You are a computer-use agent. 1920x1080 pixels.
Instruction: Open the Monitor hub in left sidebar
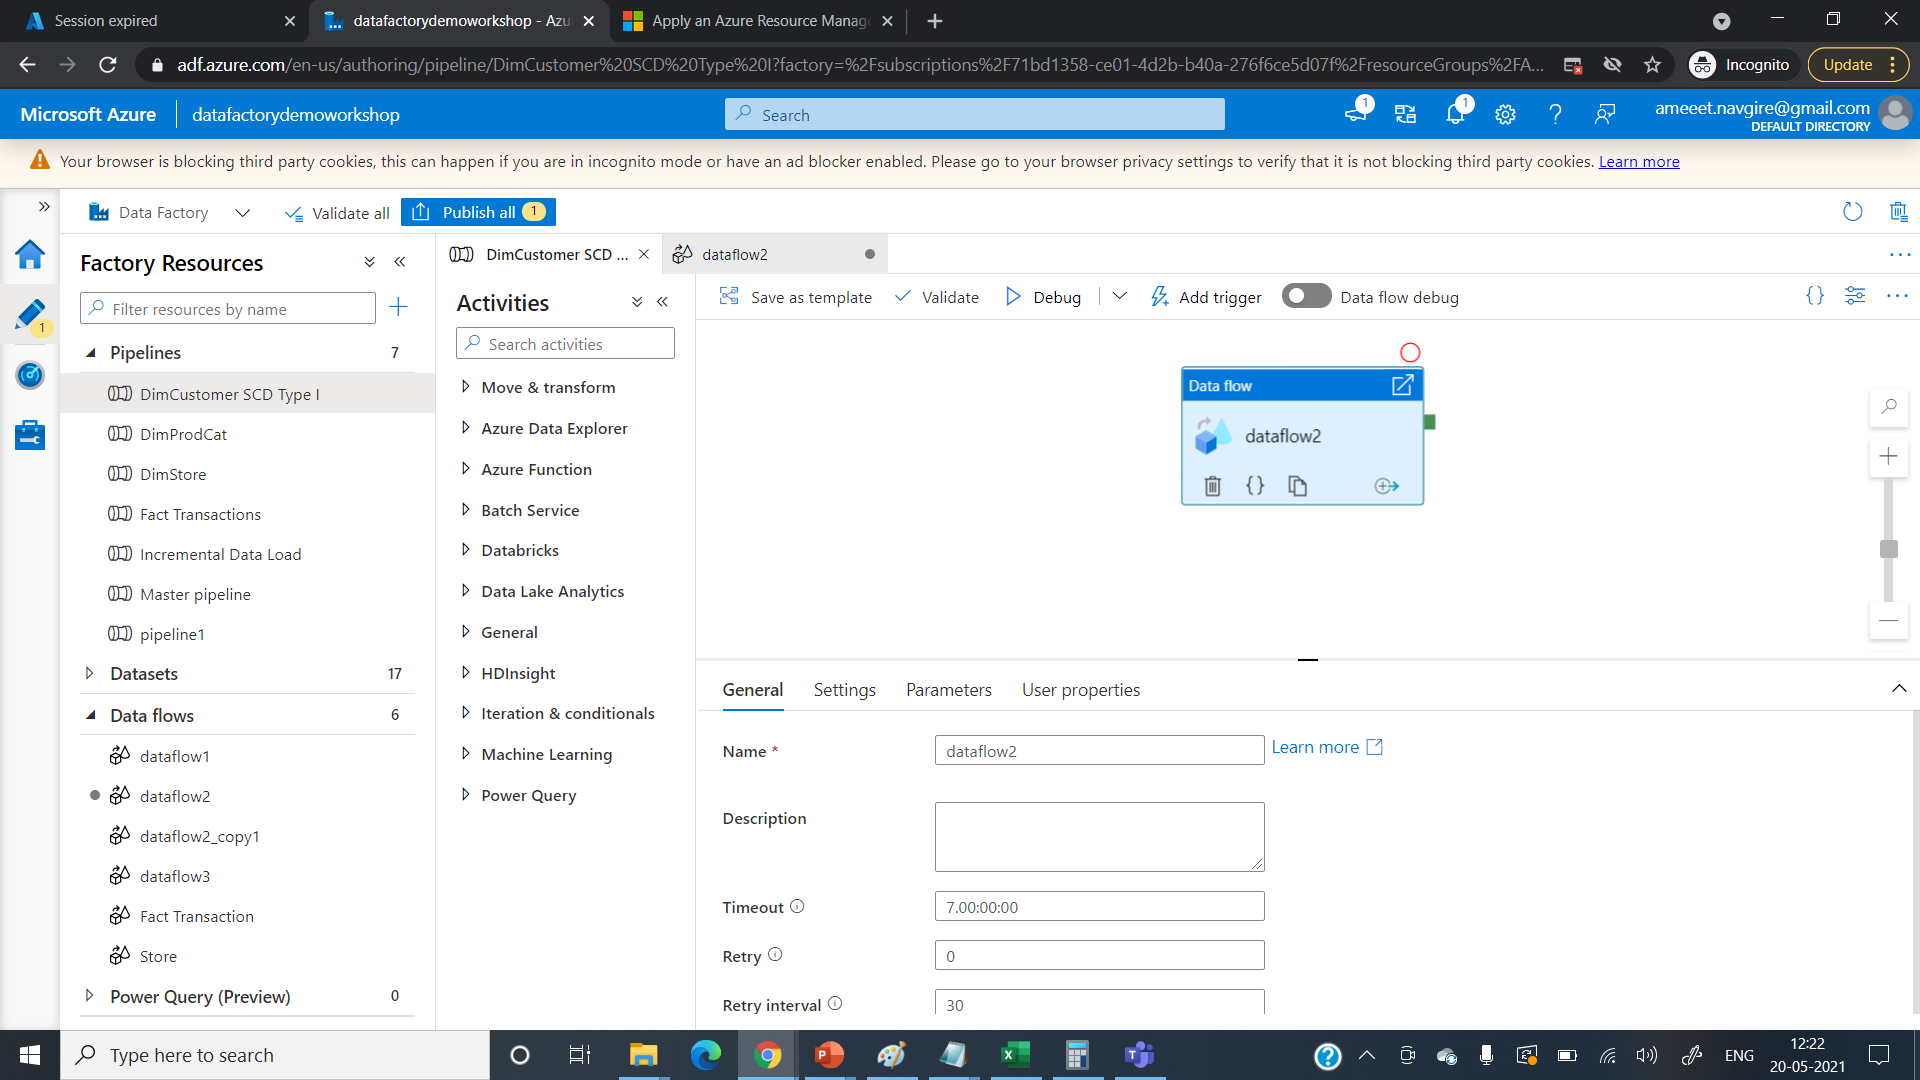30,375
